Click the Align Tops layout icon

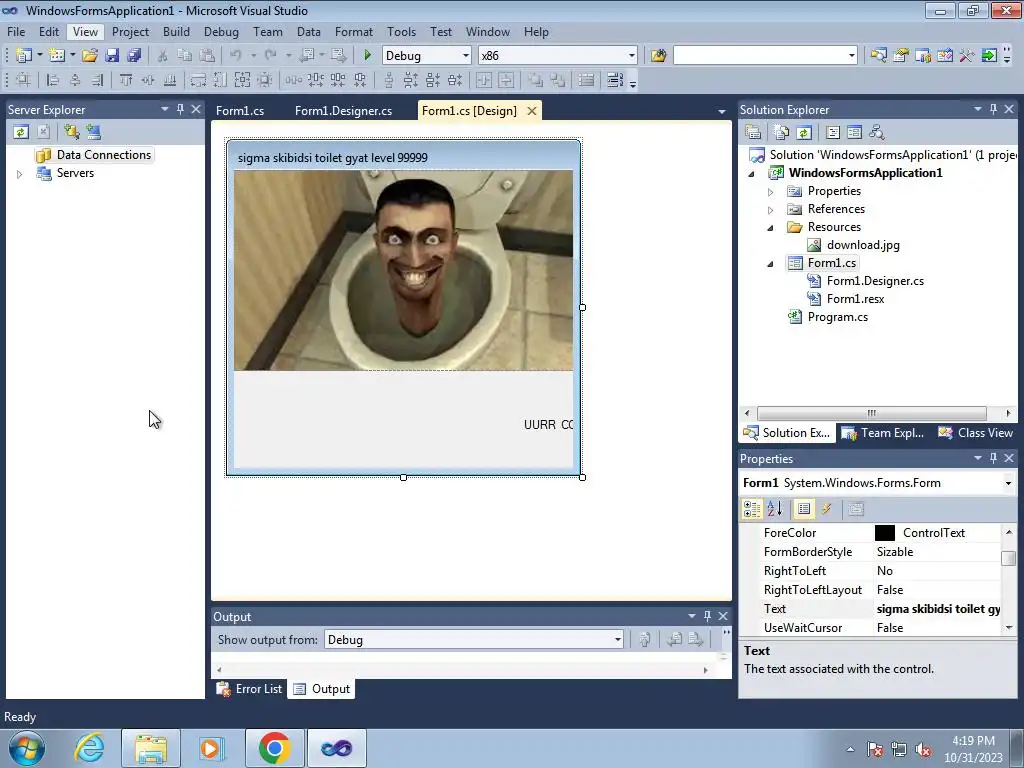coord(125,80)
